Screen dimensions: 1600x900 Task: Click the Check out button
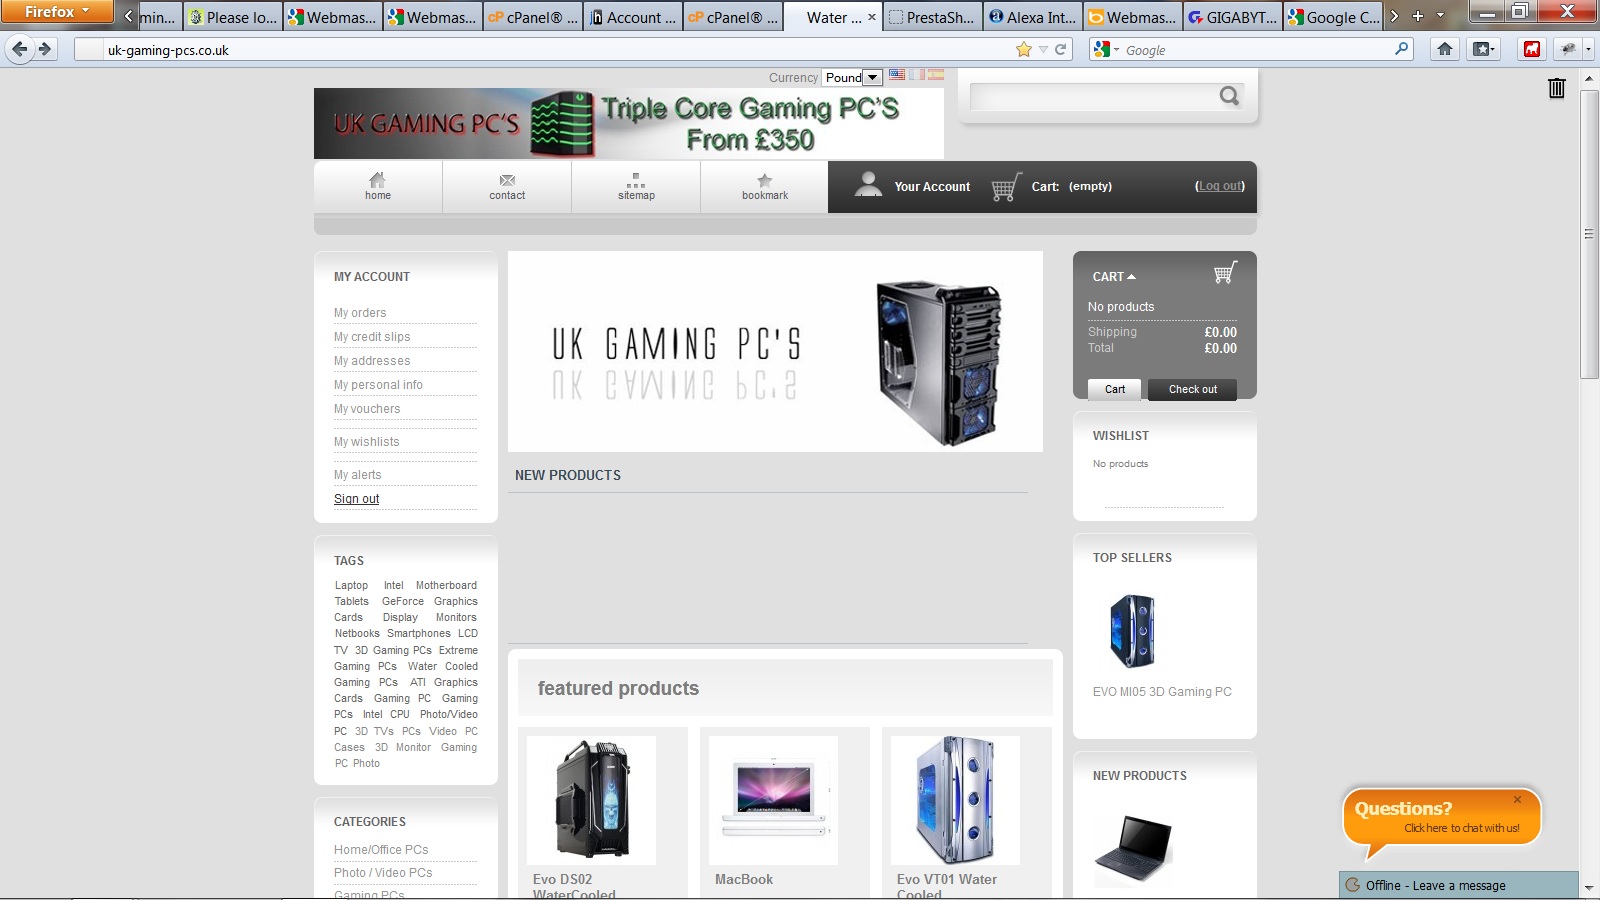point(1192,389)
